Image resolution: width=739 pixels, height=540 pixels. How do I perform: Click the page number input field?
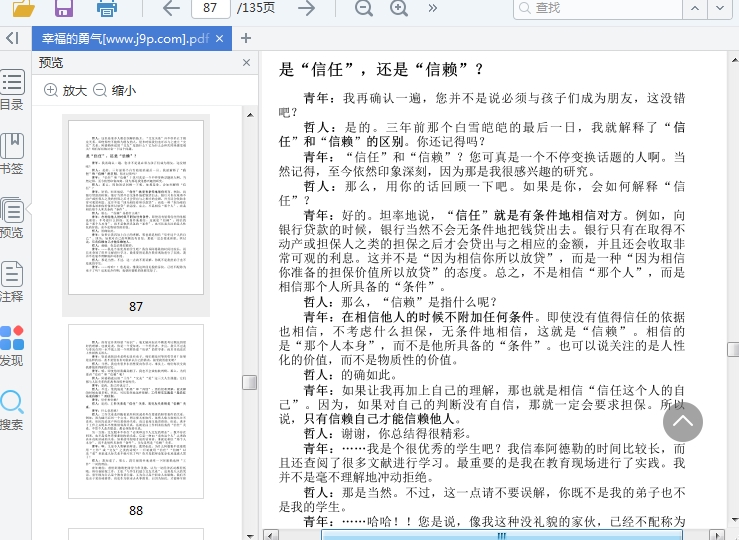coord(210,8)
